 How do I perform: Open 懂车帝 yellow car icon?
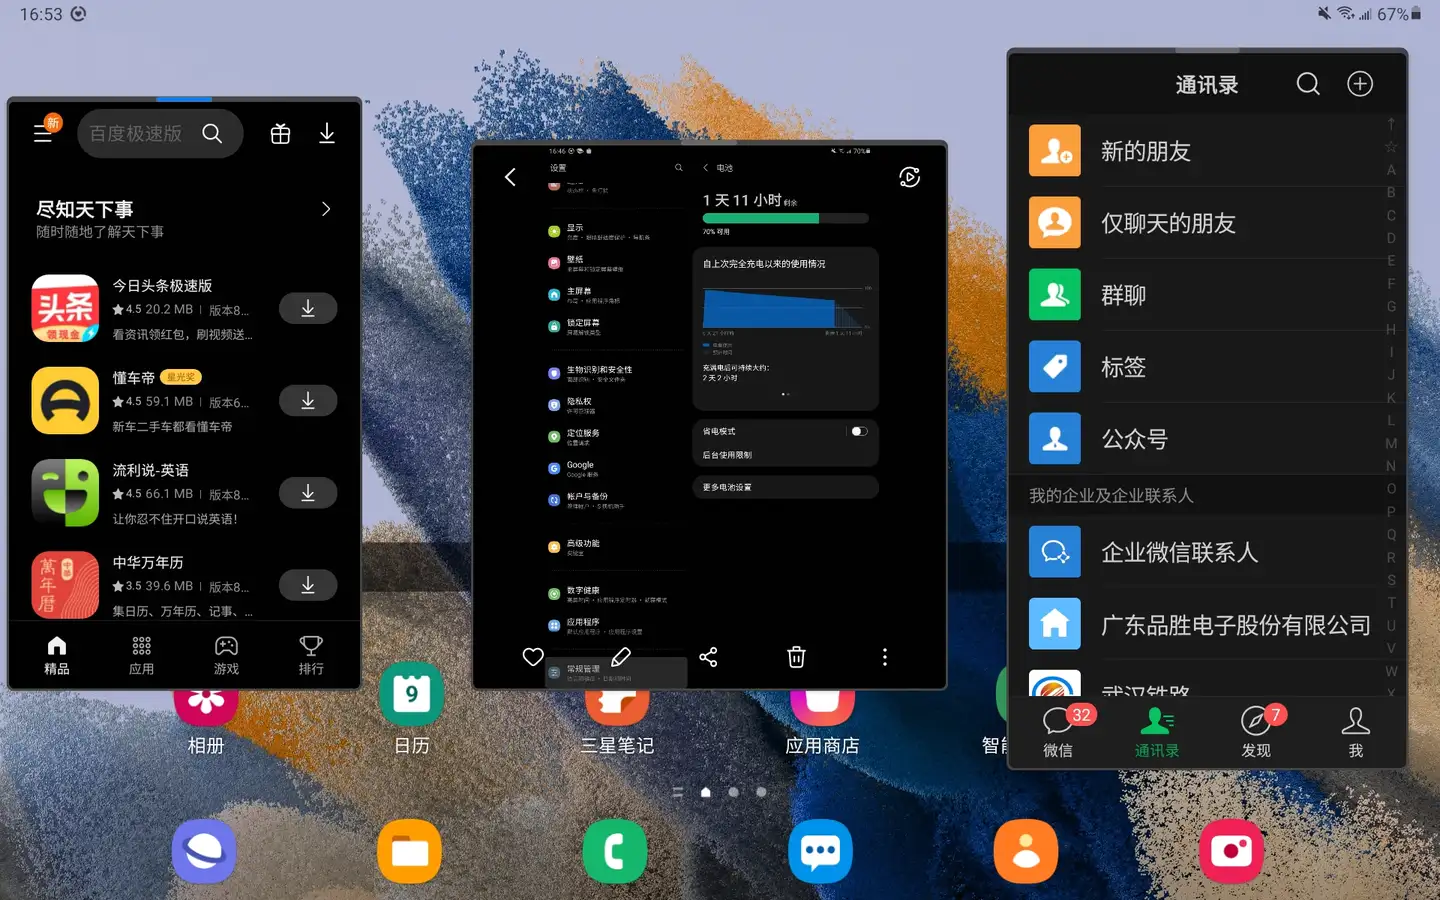65,400
